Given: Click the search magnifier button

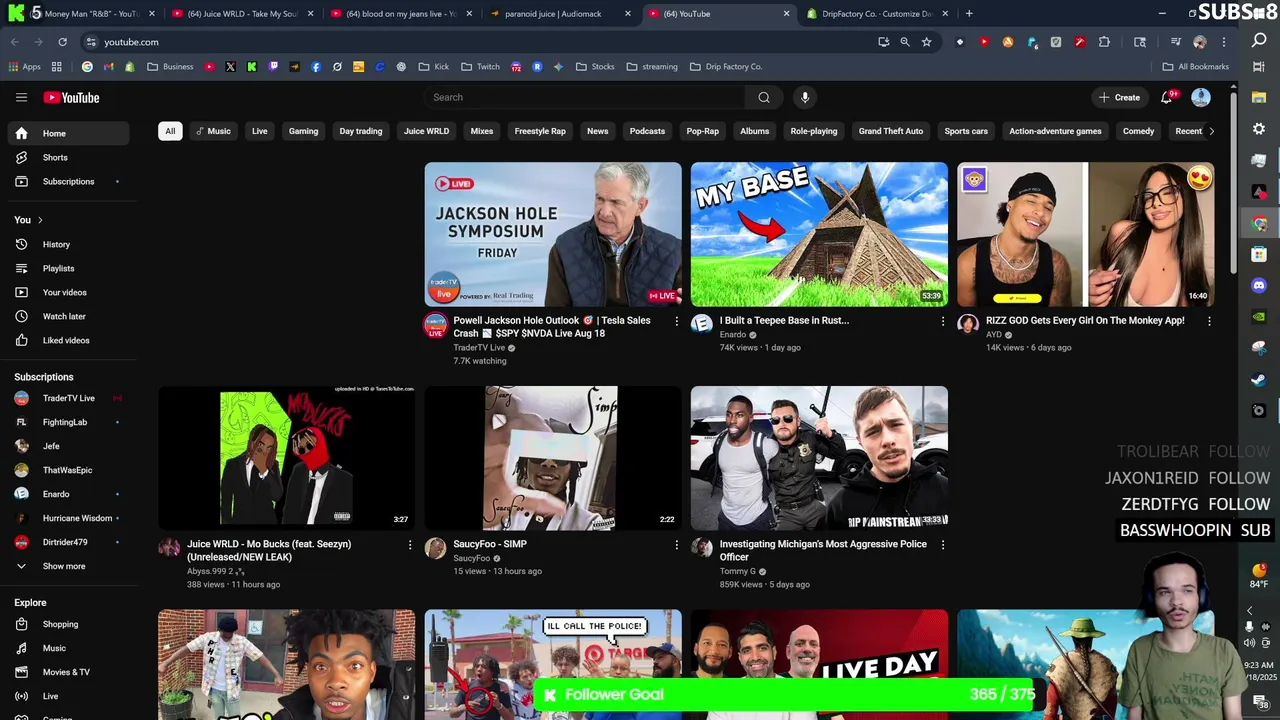Looking at the screenshot, I should (x=764, y=97).
